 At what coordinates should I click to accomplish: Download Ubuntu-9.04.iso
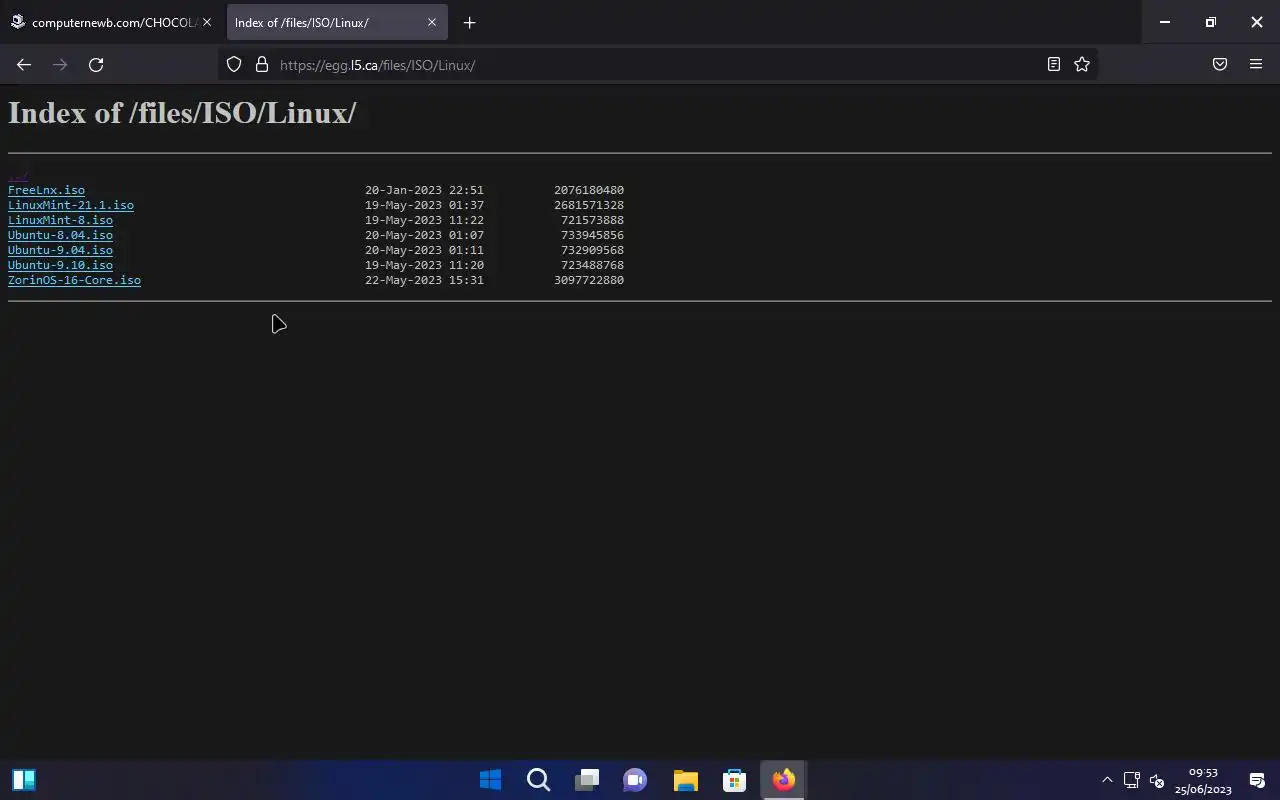coord(60,250)
